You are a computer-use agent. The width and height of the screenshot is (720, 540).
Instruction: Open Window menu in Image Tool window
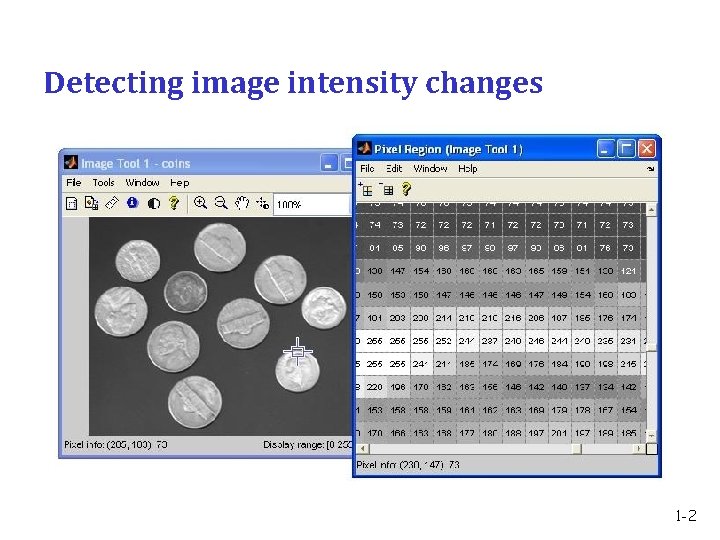(142, 183)
